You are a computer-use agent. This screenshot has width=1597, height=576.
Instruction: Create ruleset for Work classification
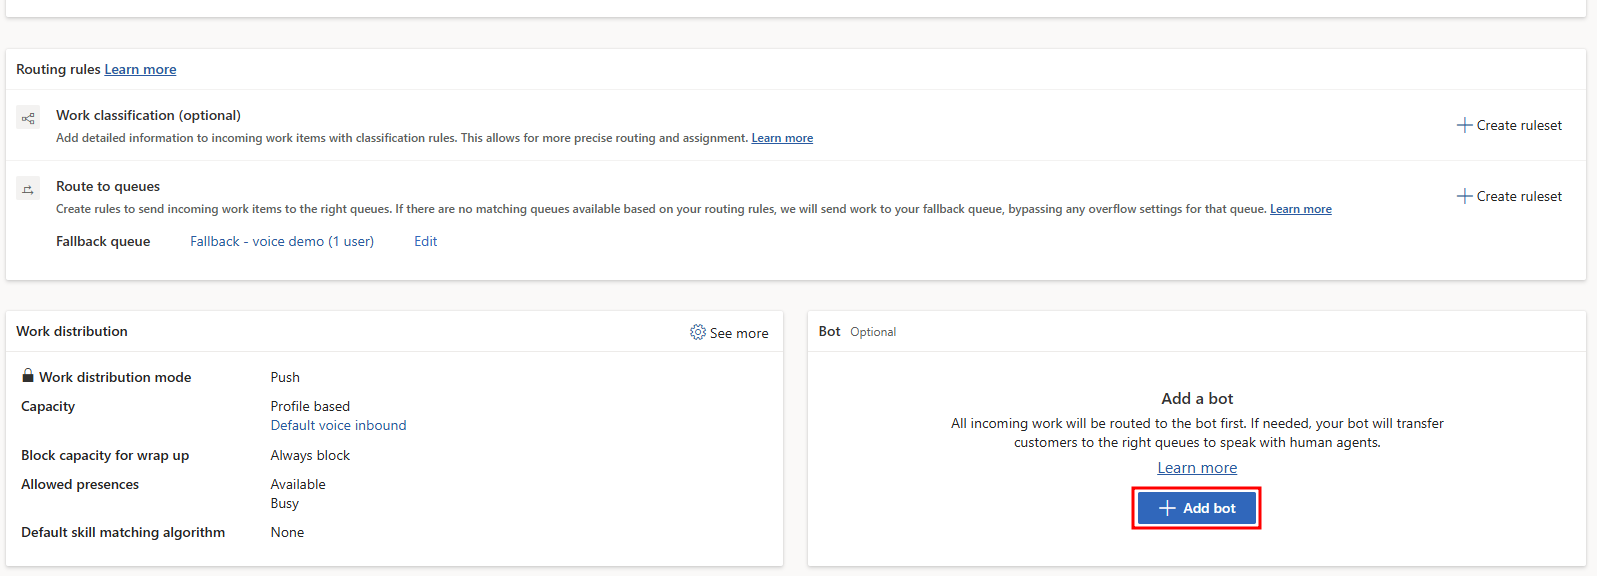tap(1509, 125)
